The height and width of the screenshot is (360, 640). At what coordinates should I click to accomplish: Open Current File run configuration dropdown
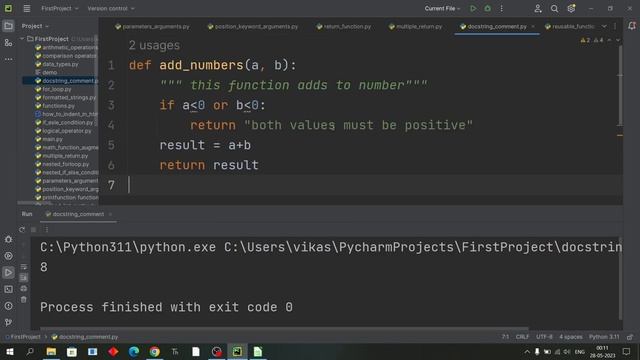pyautogui.click(x=442, y=8)
